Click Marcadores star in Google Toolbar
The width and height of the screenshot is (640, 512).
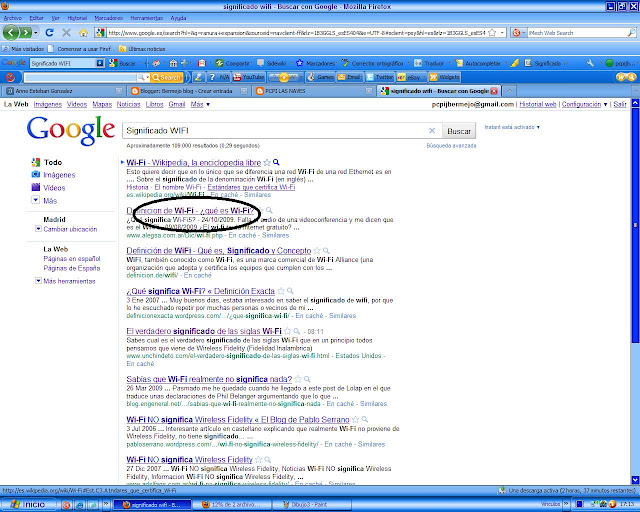click(317, 63)
